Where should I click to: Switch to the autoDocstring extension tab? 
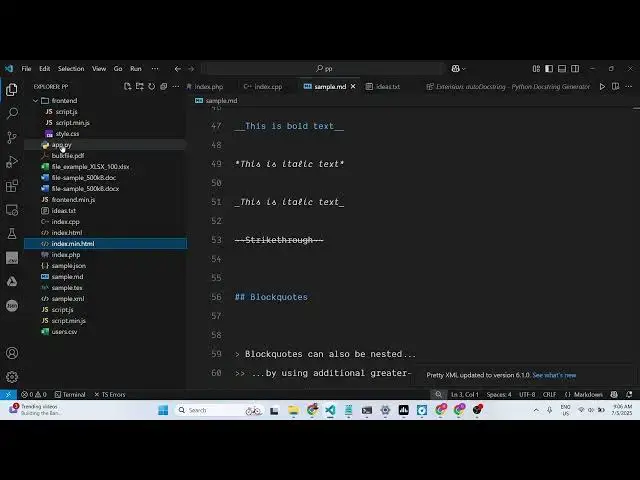(508, 87)
